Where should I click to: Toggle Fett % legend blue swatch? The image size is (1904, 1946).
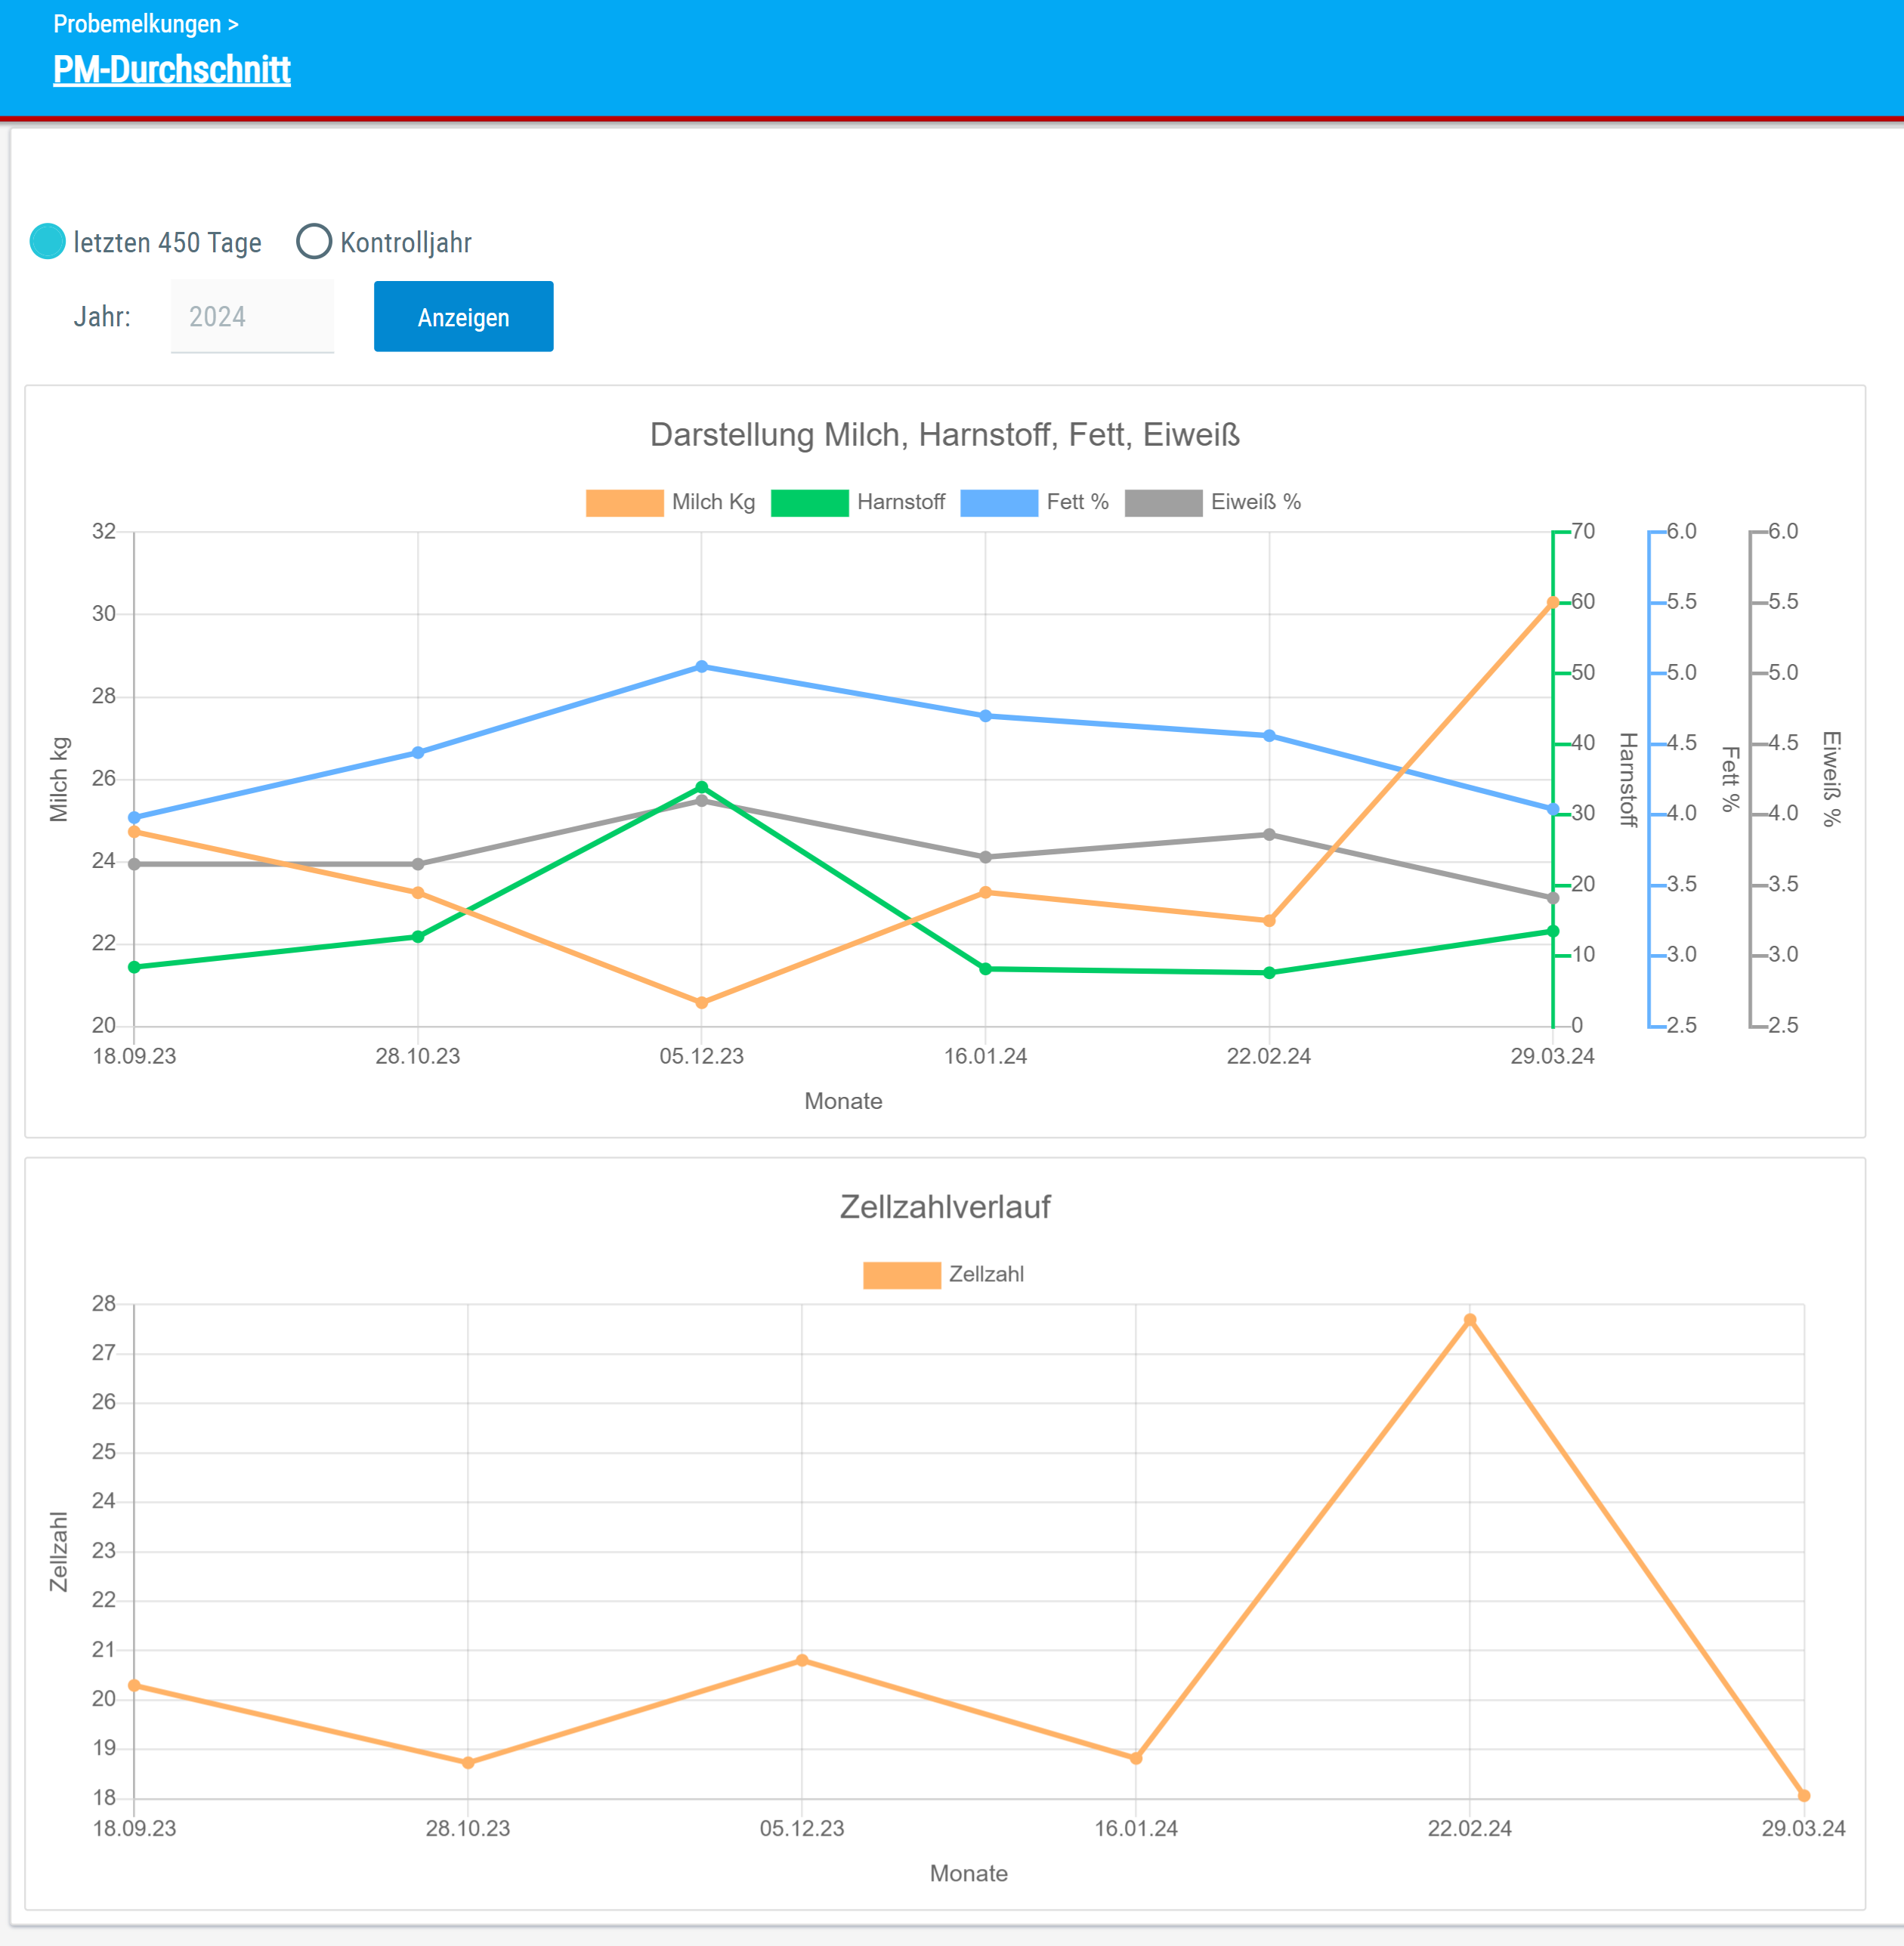tap(998, 502)
